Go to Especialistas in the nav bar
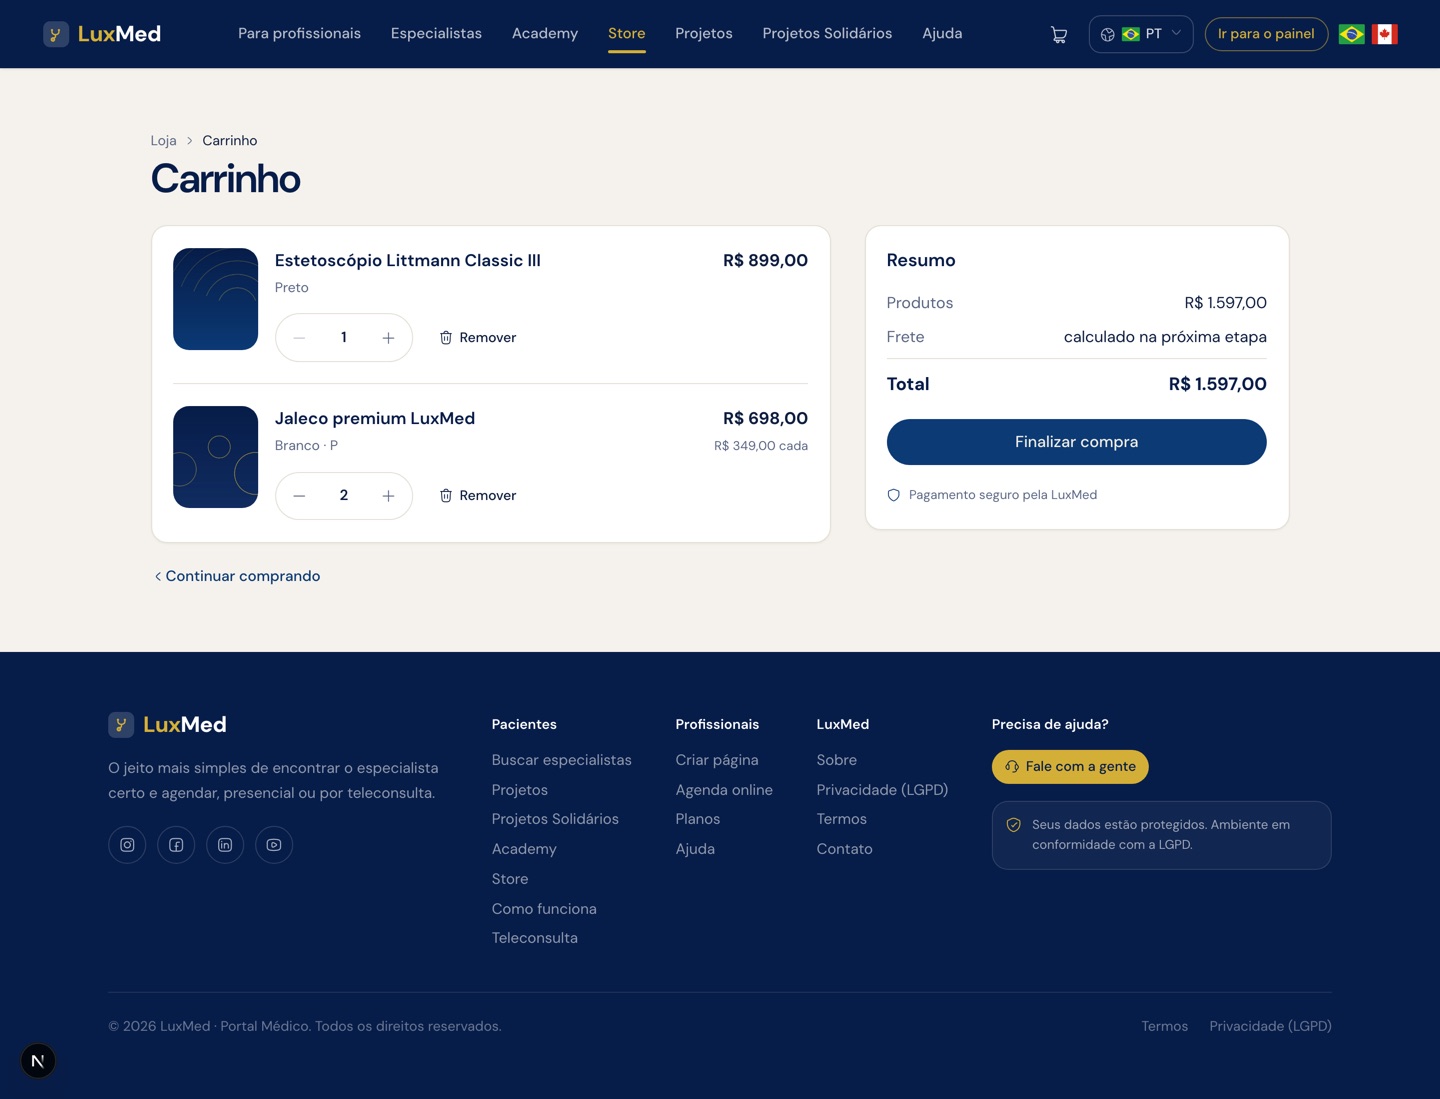 pos(436,33)
